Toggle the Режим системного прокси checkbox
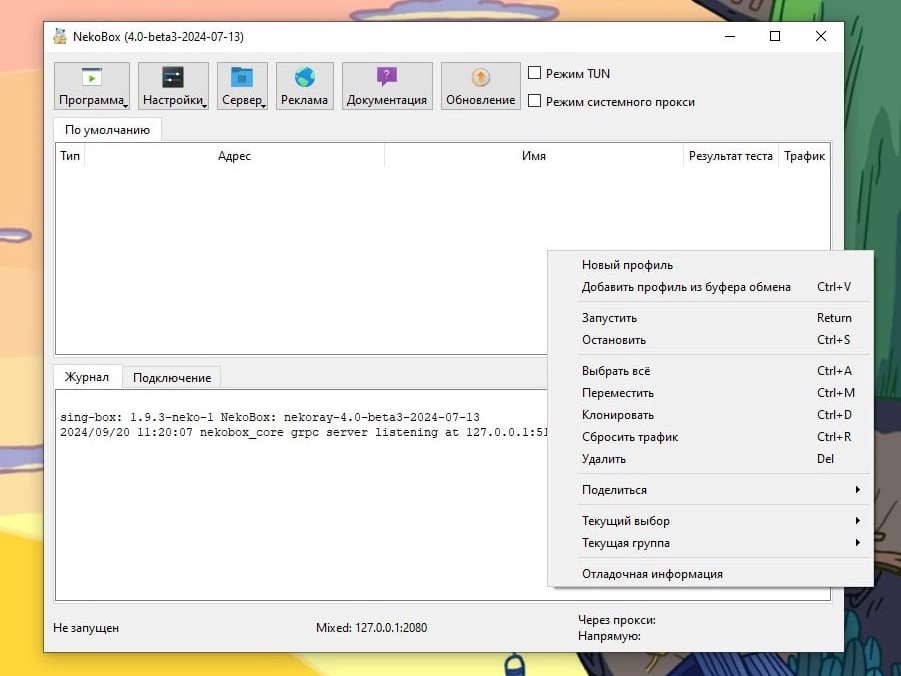Image resolution: width=901 pixels, height=676 pixels. pyautogui.click(x=535, y=101)
